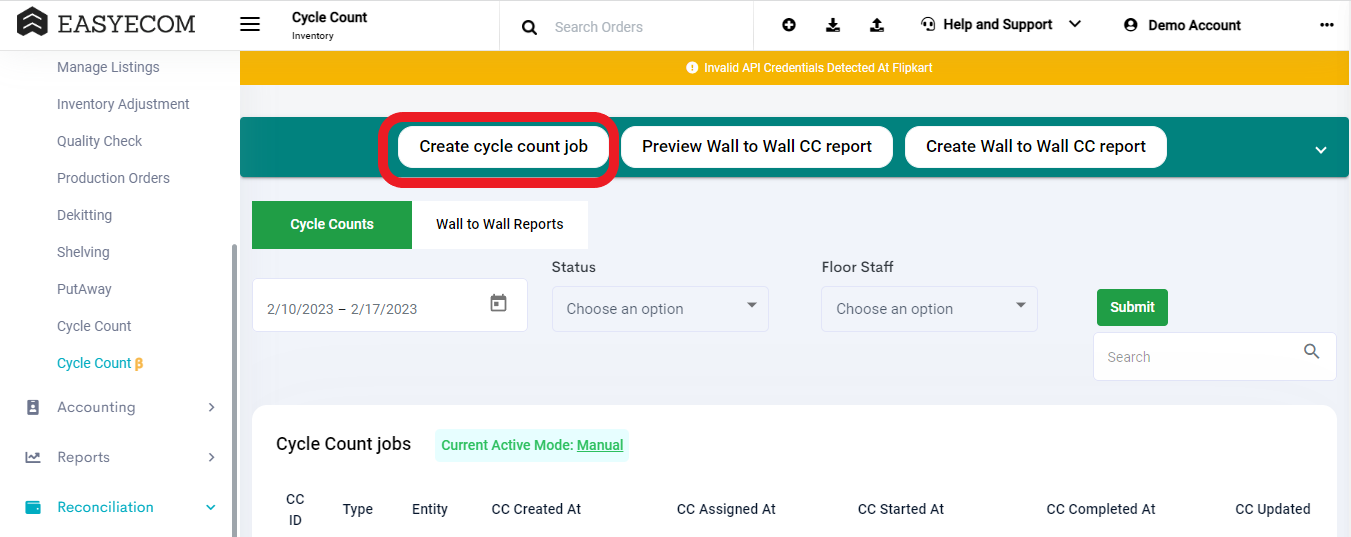This screenshot has height=537, width=1351.
Task: Open calendar icon in date range field
Action: (x=498, y=303)
